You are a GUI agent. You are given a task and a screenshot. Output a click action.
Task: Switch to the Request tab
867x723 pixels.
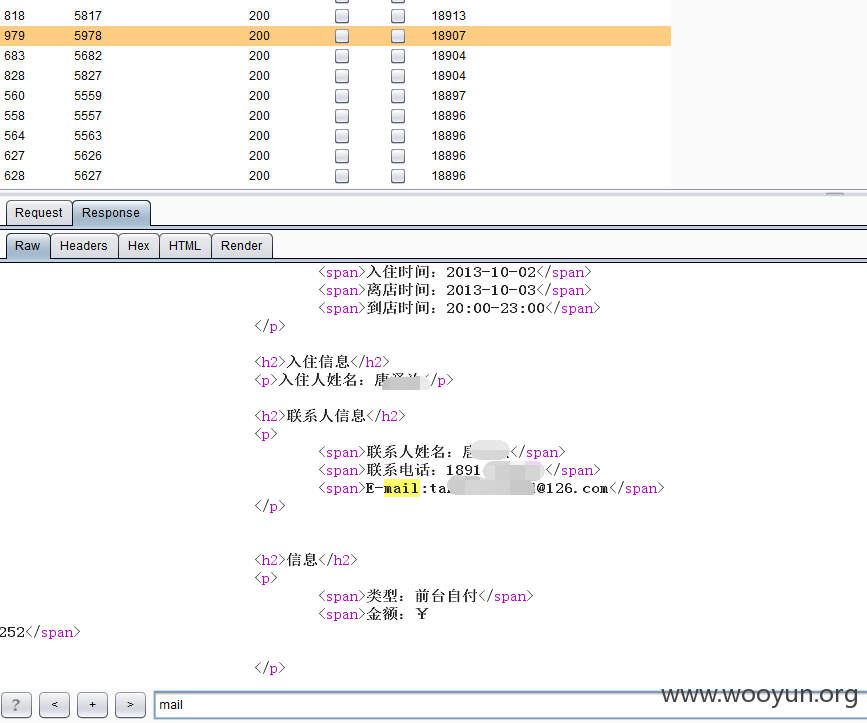(x=39, y=213)
